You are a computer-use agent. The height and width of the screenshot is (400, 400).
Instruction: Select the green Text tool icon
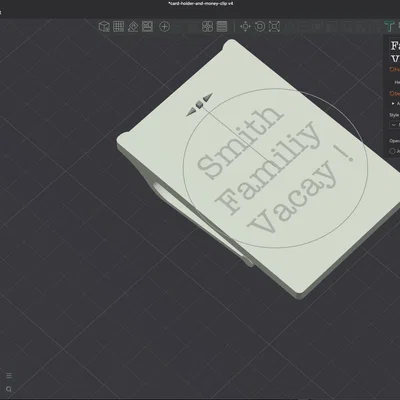tap(389, 26)
